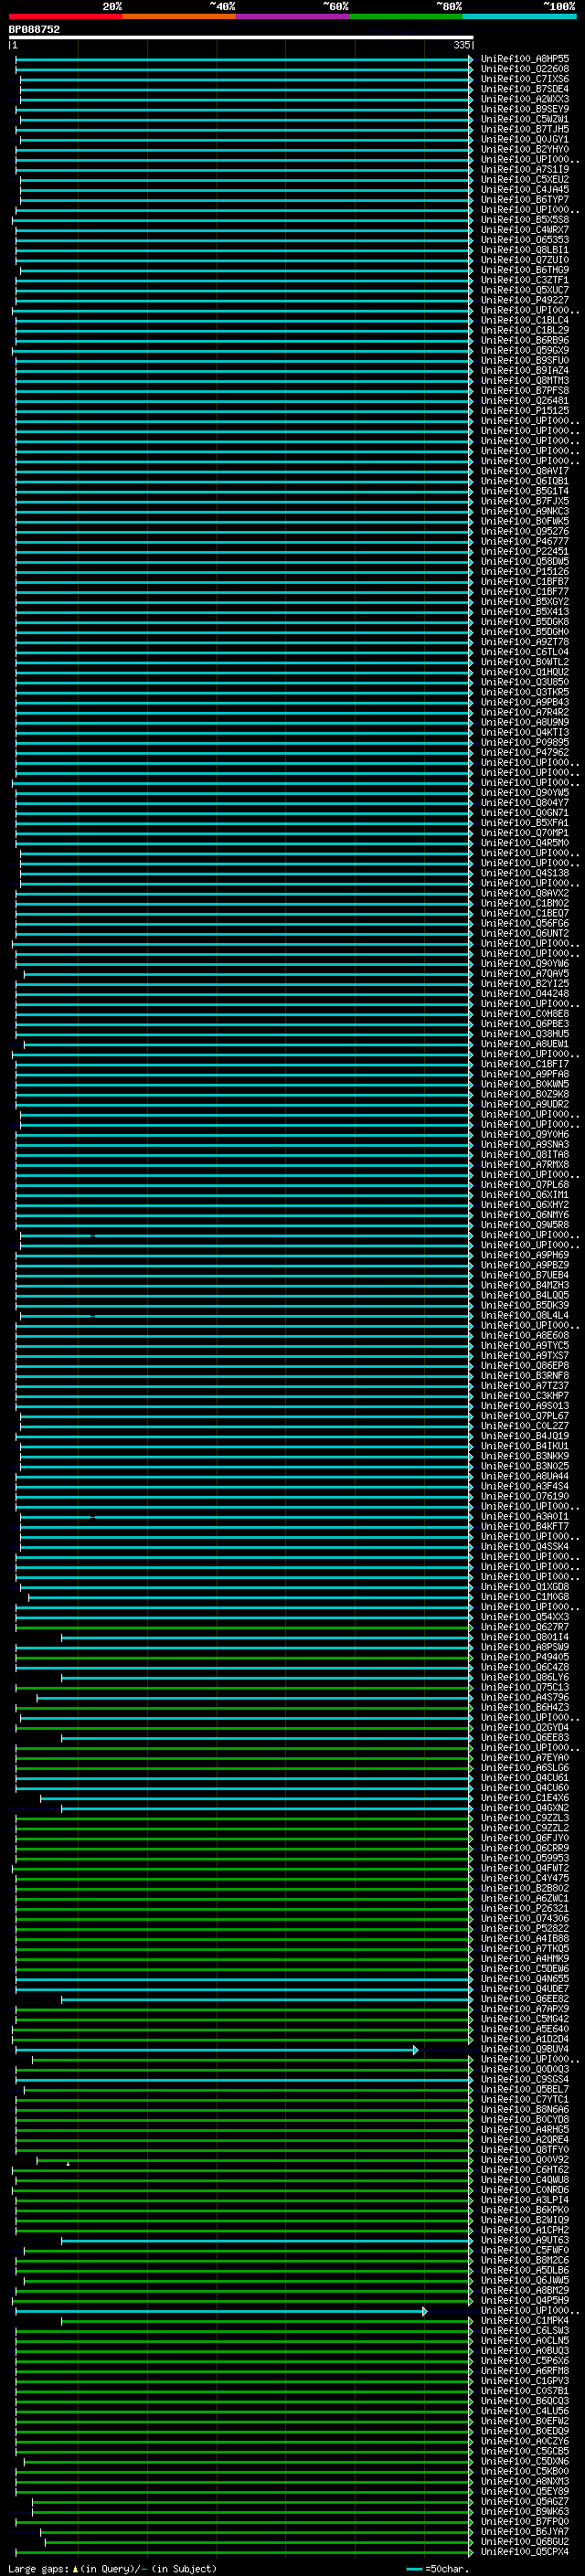Click the shortened cyan alignment bar of Q9BUV4

(216, 2050)
